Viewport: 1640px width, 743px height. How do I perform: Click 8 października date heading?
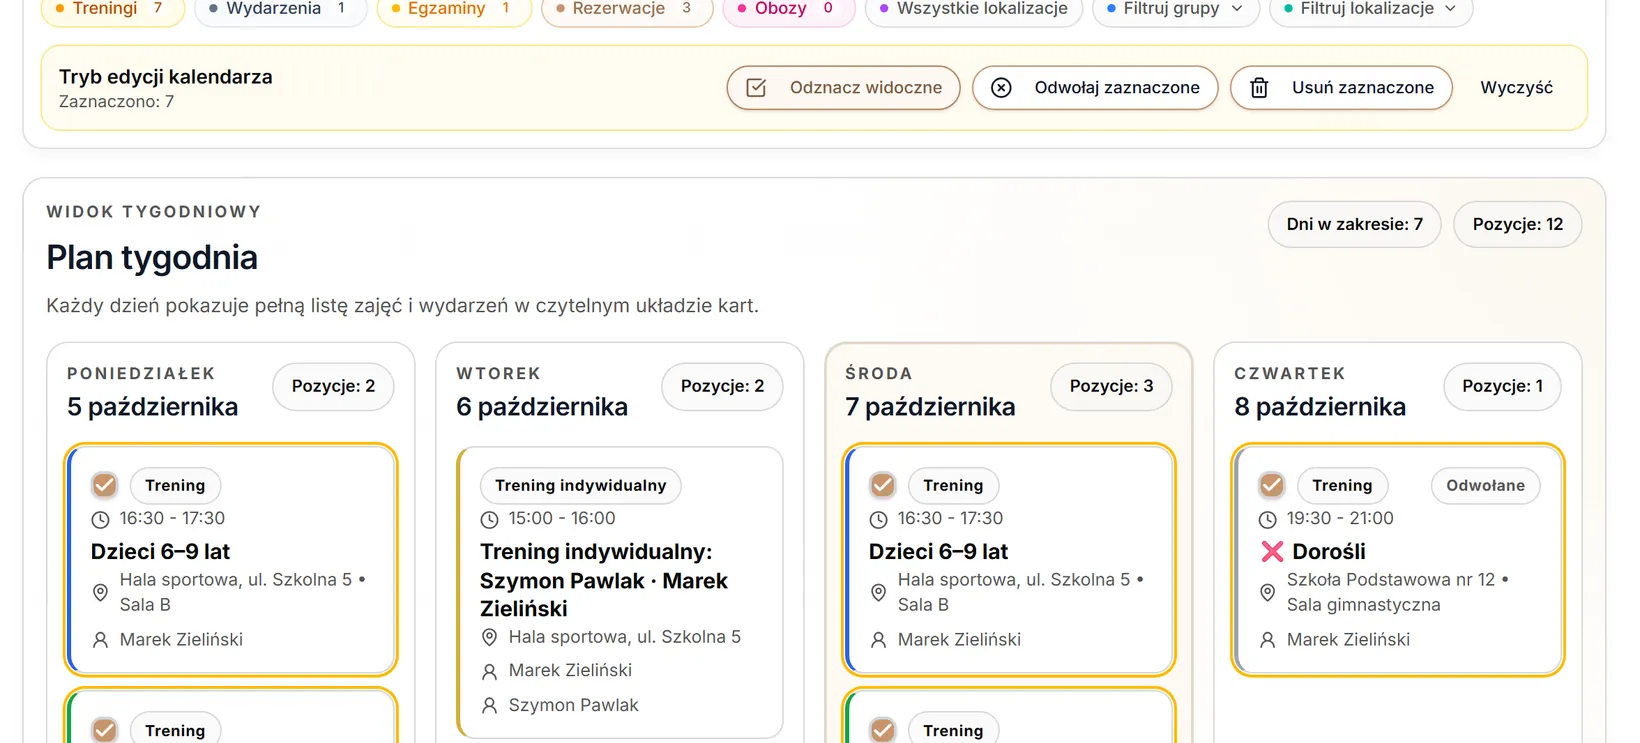click(x=1320, y=407)
